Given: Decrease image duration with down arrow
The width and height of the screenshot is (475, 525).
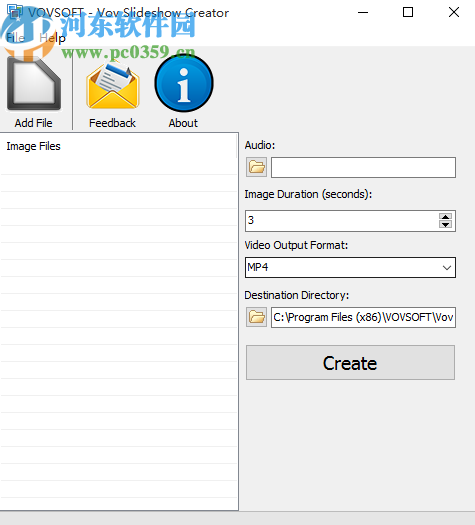Looking at the screenshot, I should tap(445, 225).
